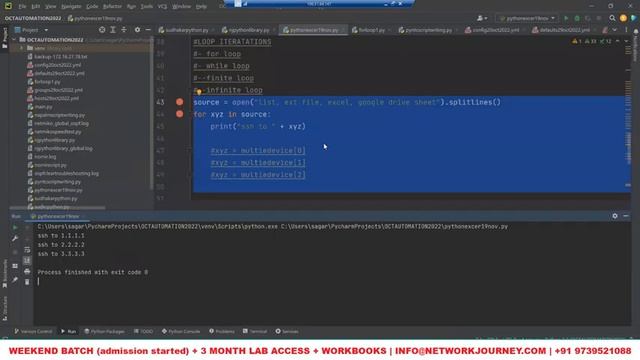Hide the Project tool window
The height and width of the screenshot is (360, 640).
pyautogui.click(x=148, y=30)
